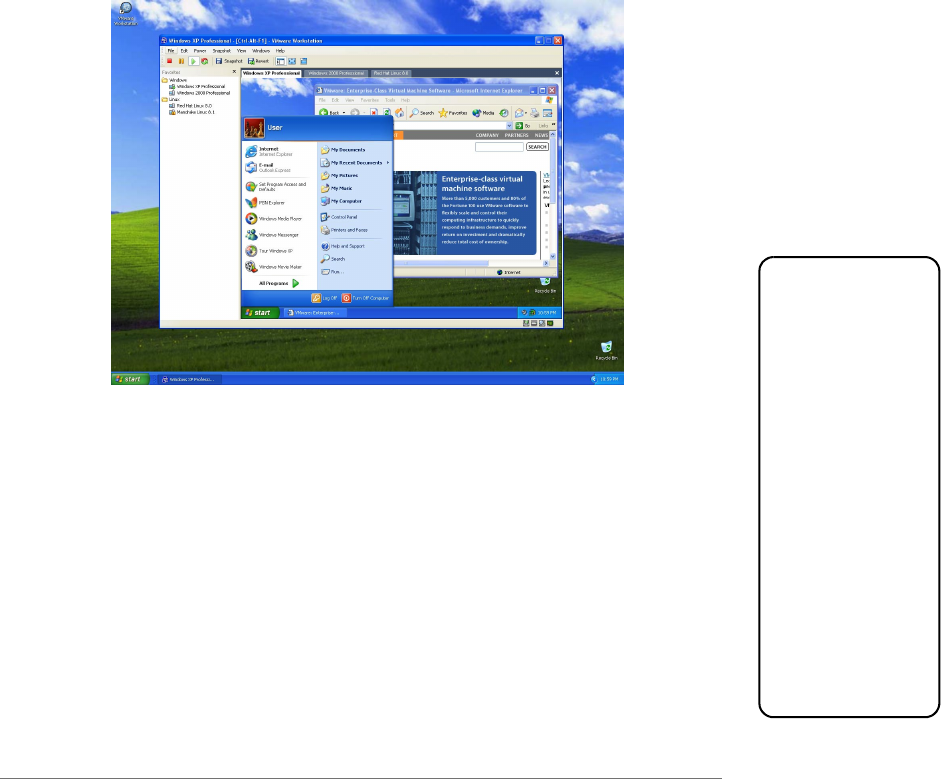Open the Help menu in VMware Workstation
The width and height of the screenshot is (941, 779).
click(280, 51)
